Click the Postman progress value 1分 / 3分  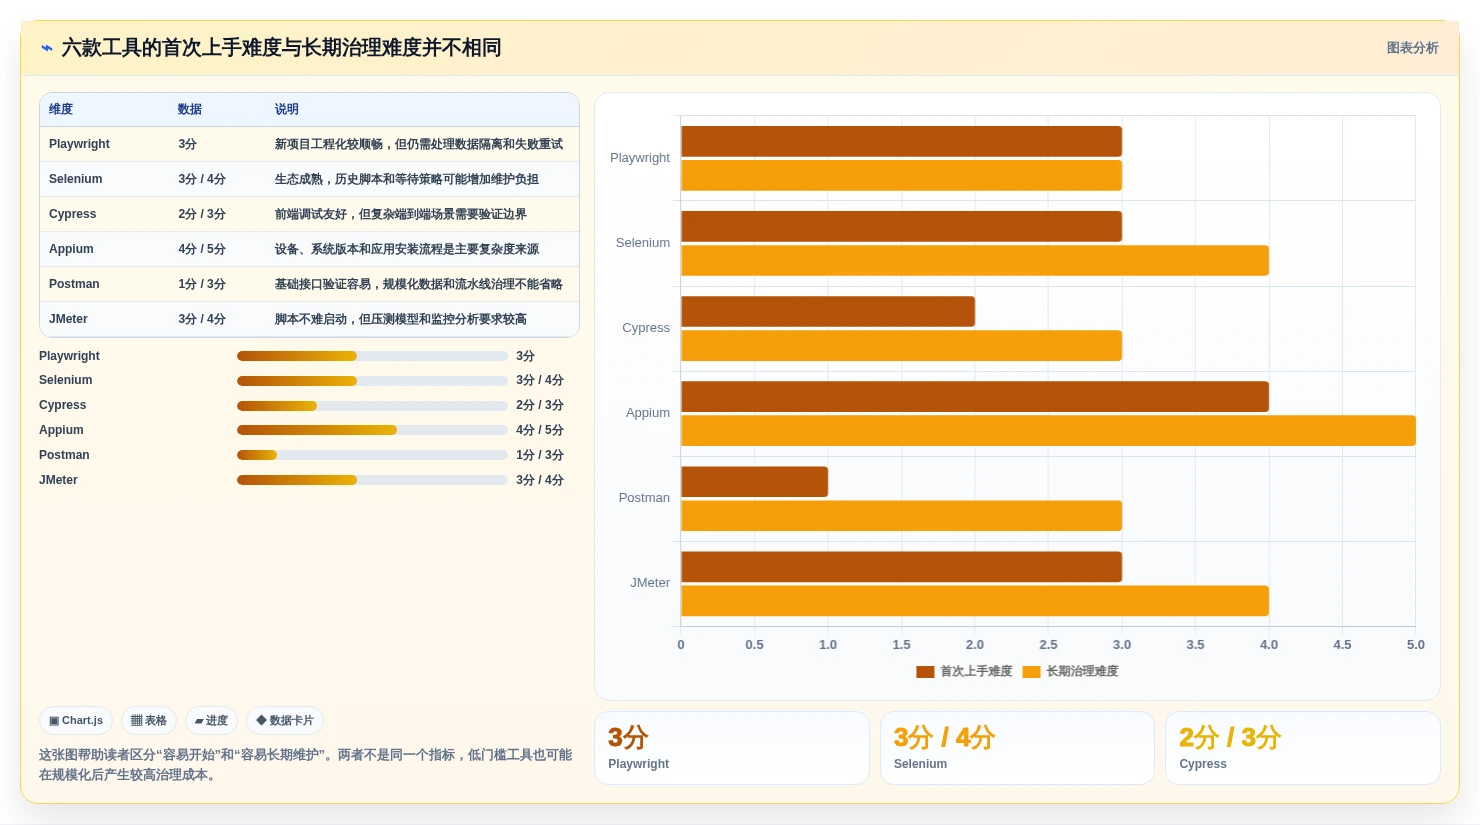[540, 455]
